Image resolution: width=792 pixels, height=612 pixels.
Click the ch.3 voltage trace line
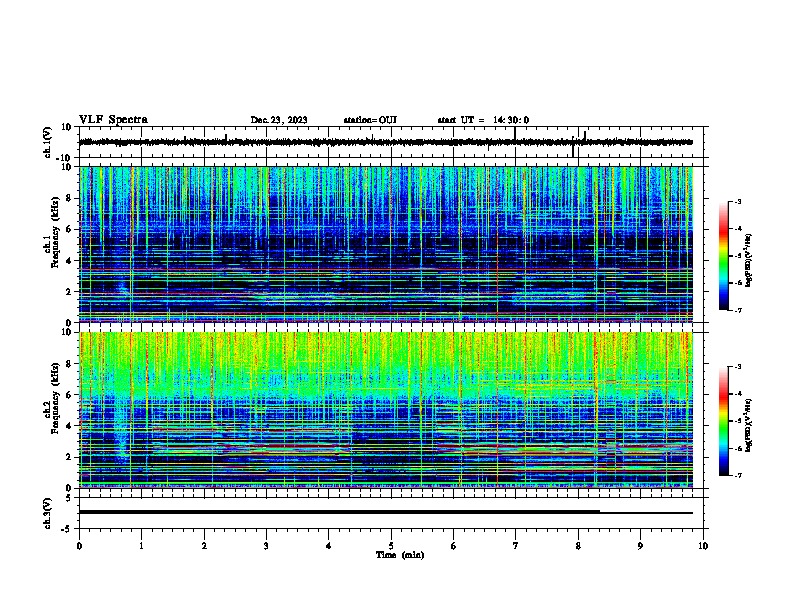coord(386,512)
